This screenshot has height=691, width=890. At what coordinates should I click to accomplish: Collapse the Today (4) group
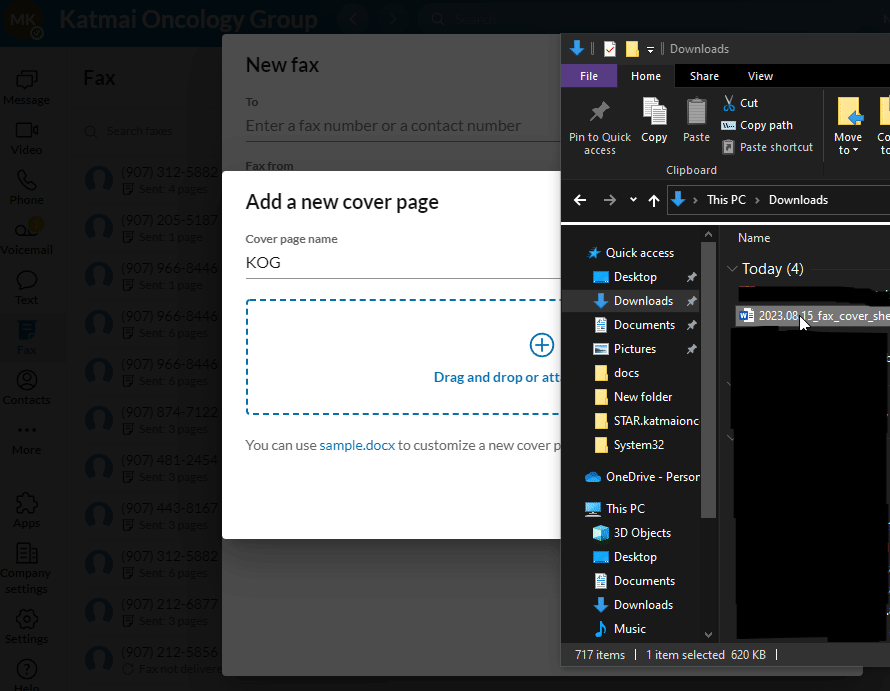coord(732,269)
